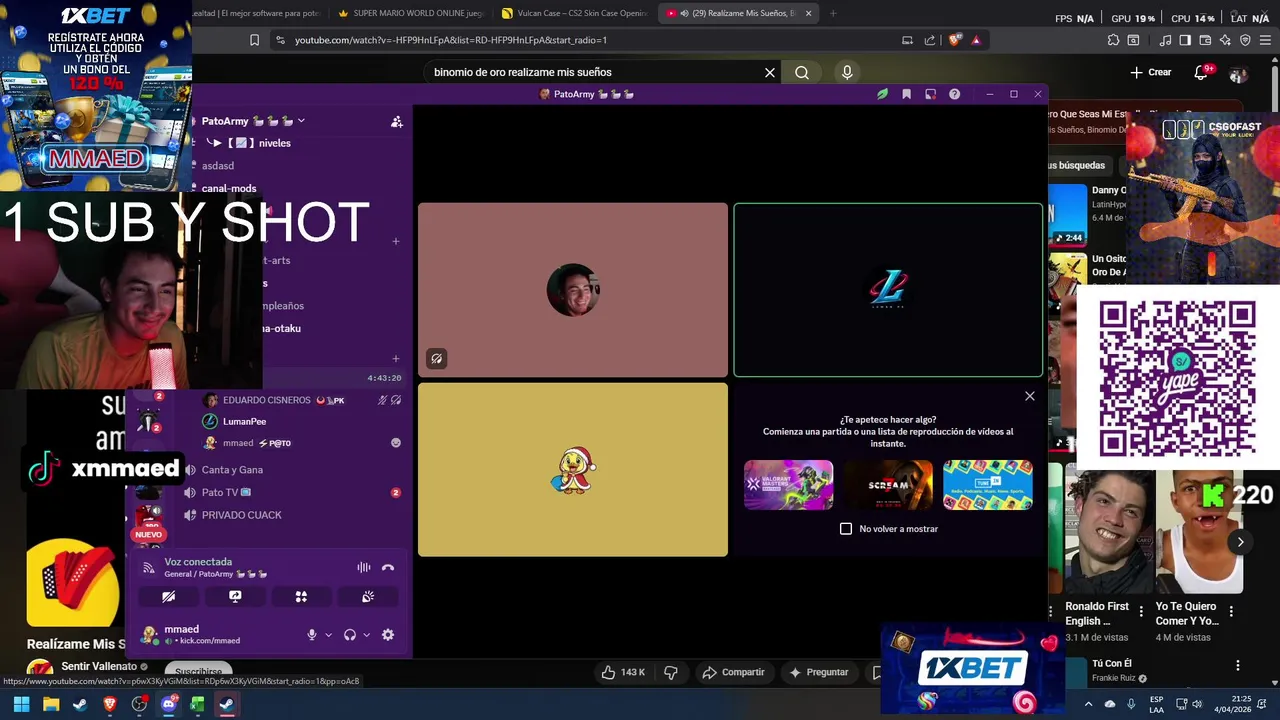This screenshot has width=1280, height=720.
Task: Open YouTube account avatar menu
Action: click(1239, 73)
